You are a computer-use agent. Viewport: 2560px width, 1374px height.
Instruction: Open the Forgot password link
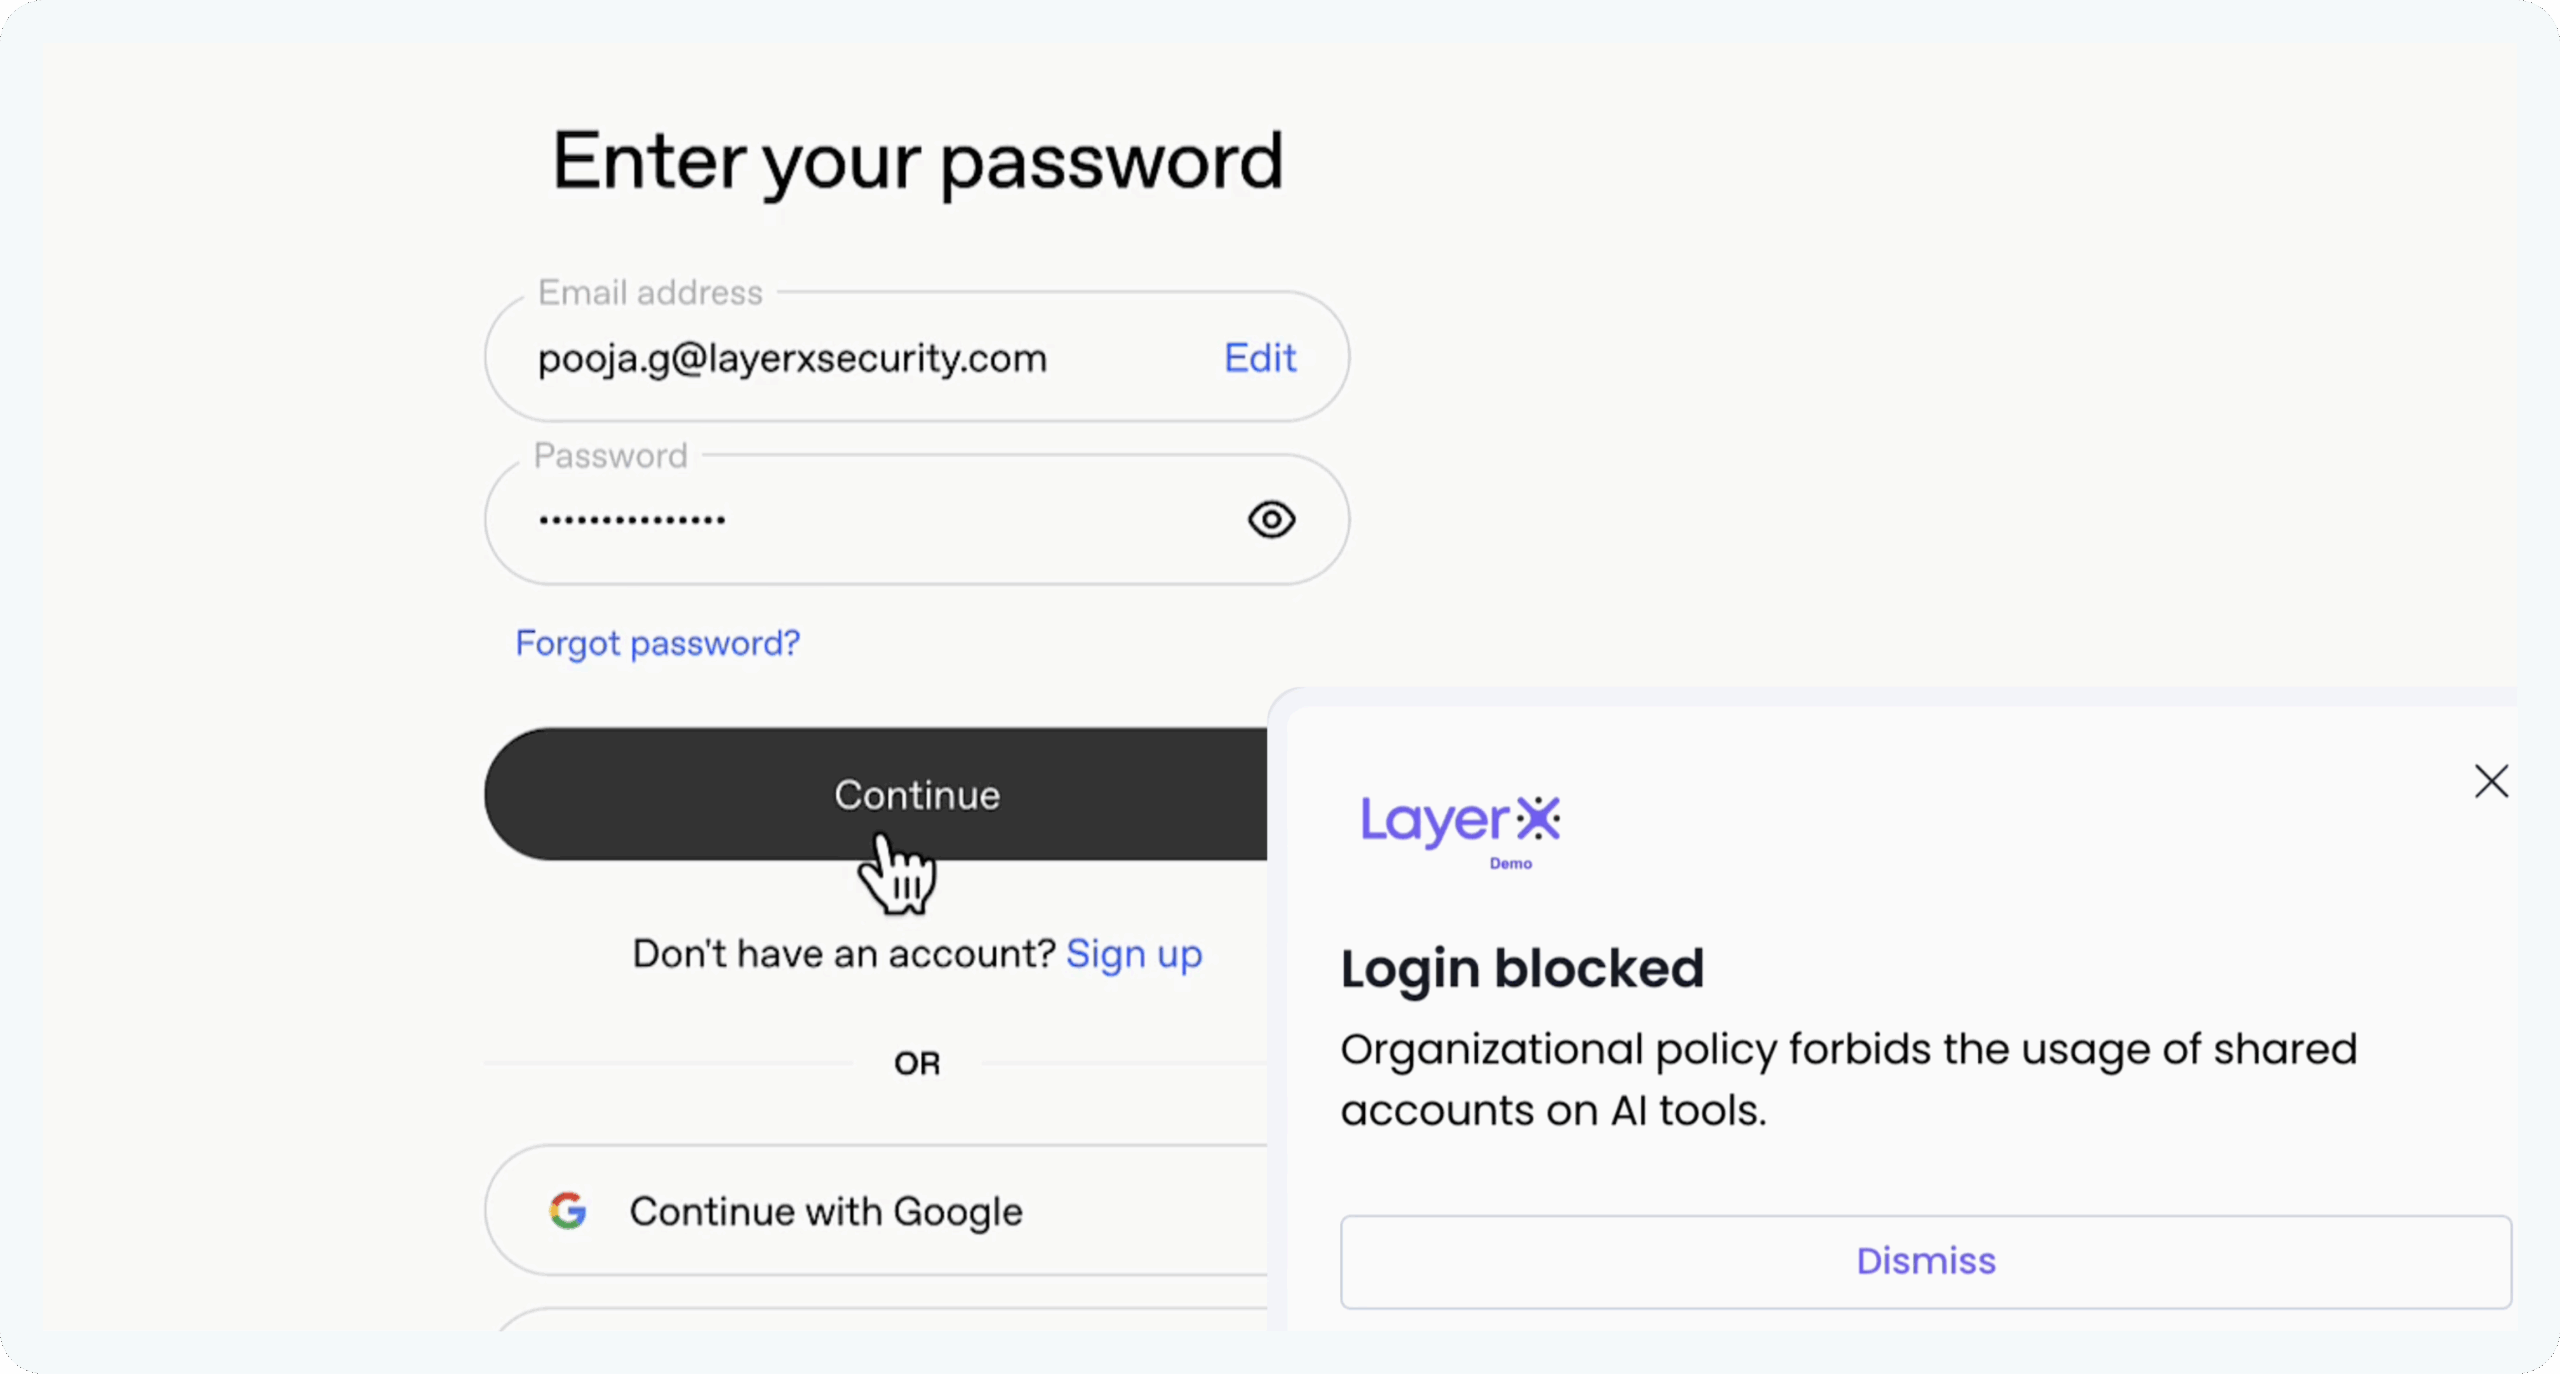tap(657, 643)
